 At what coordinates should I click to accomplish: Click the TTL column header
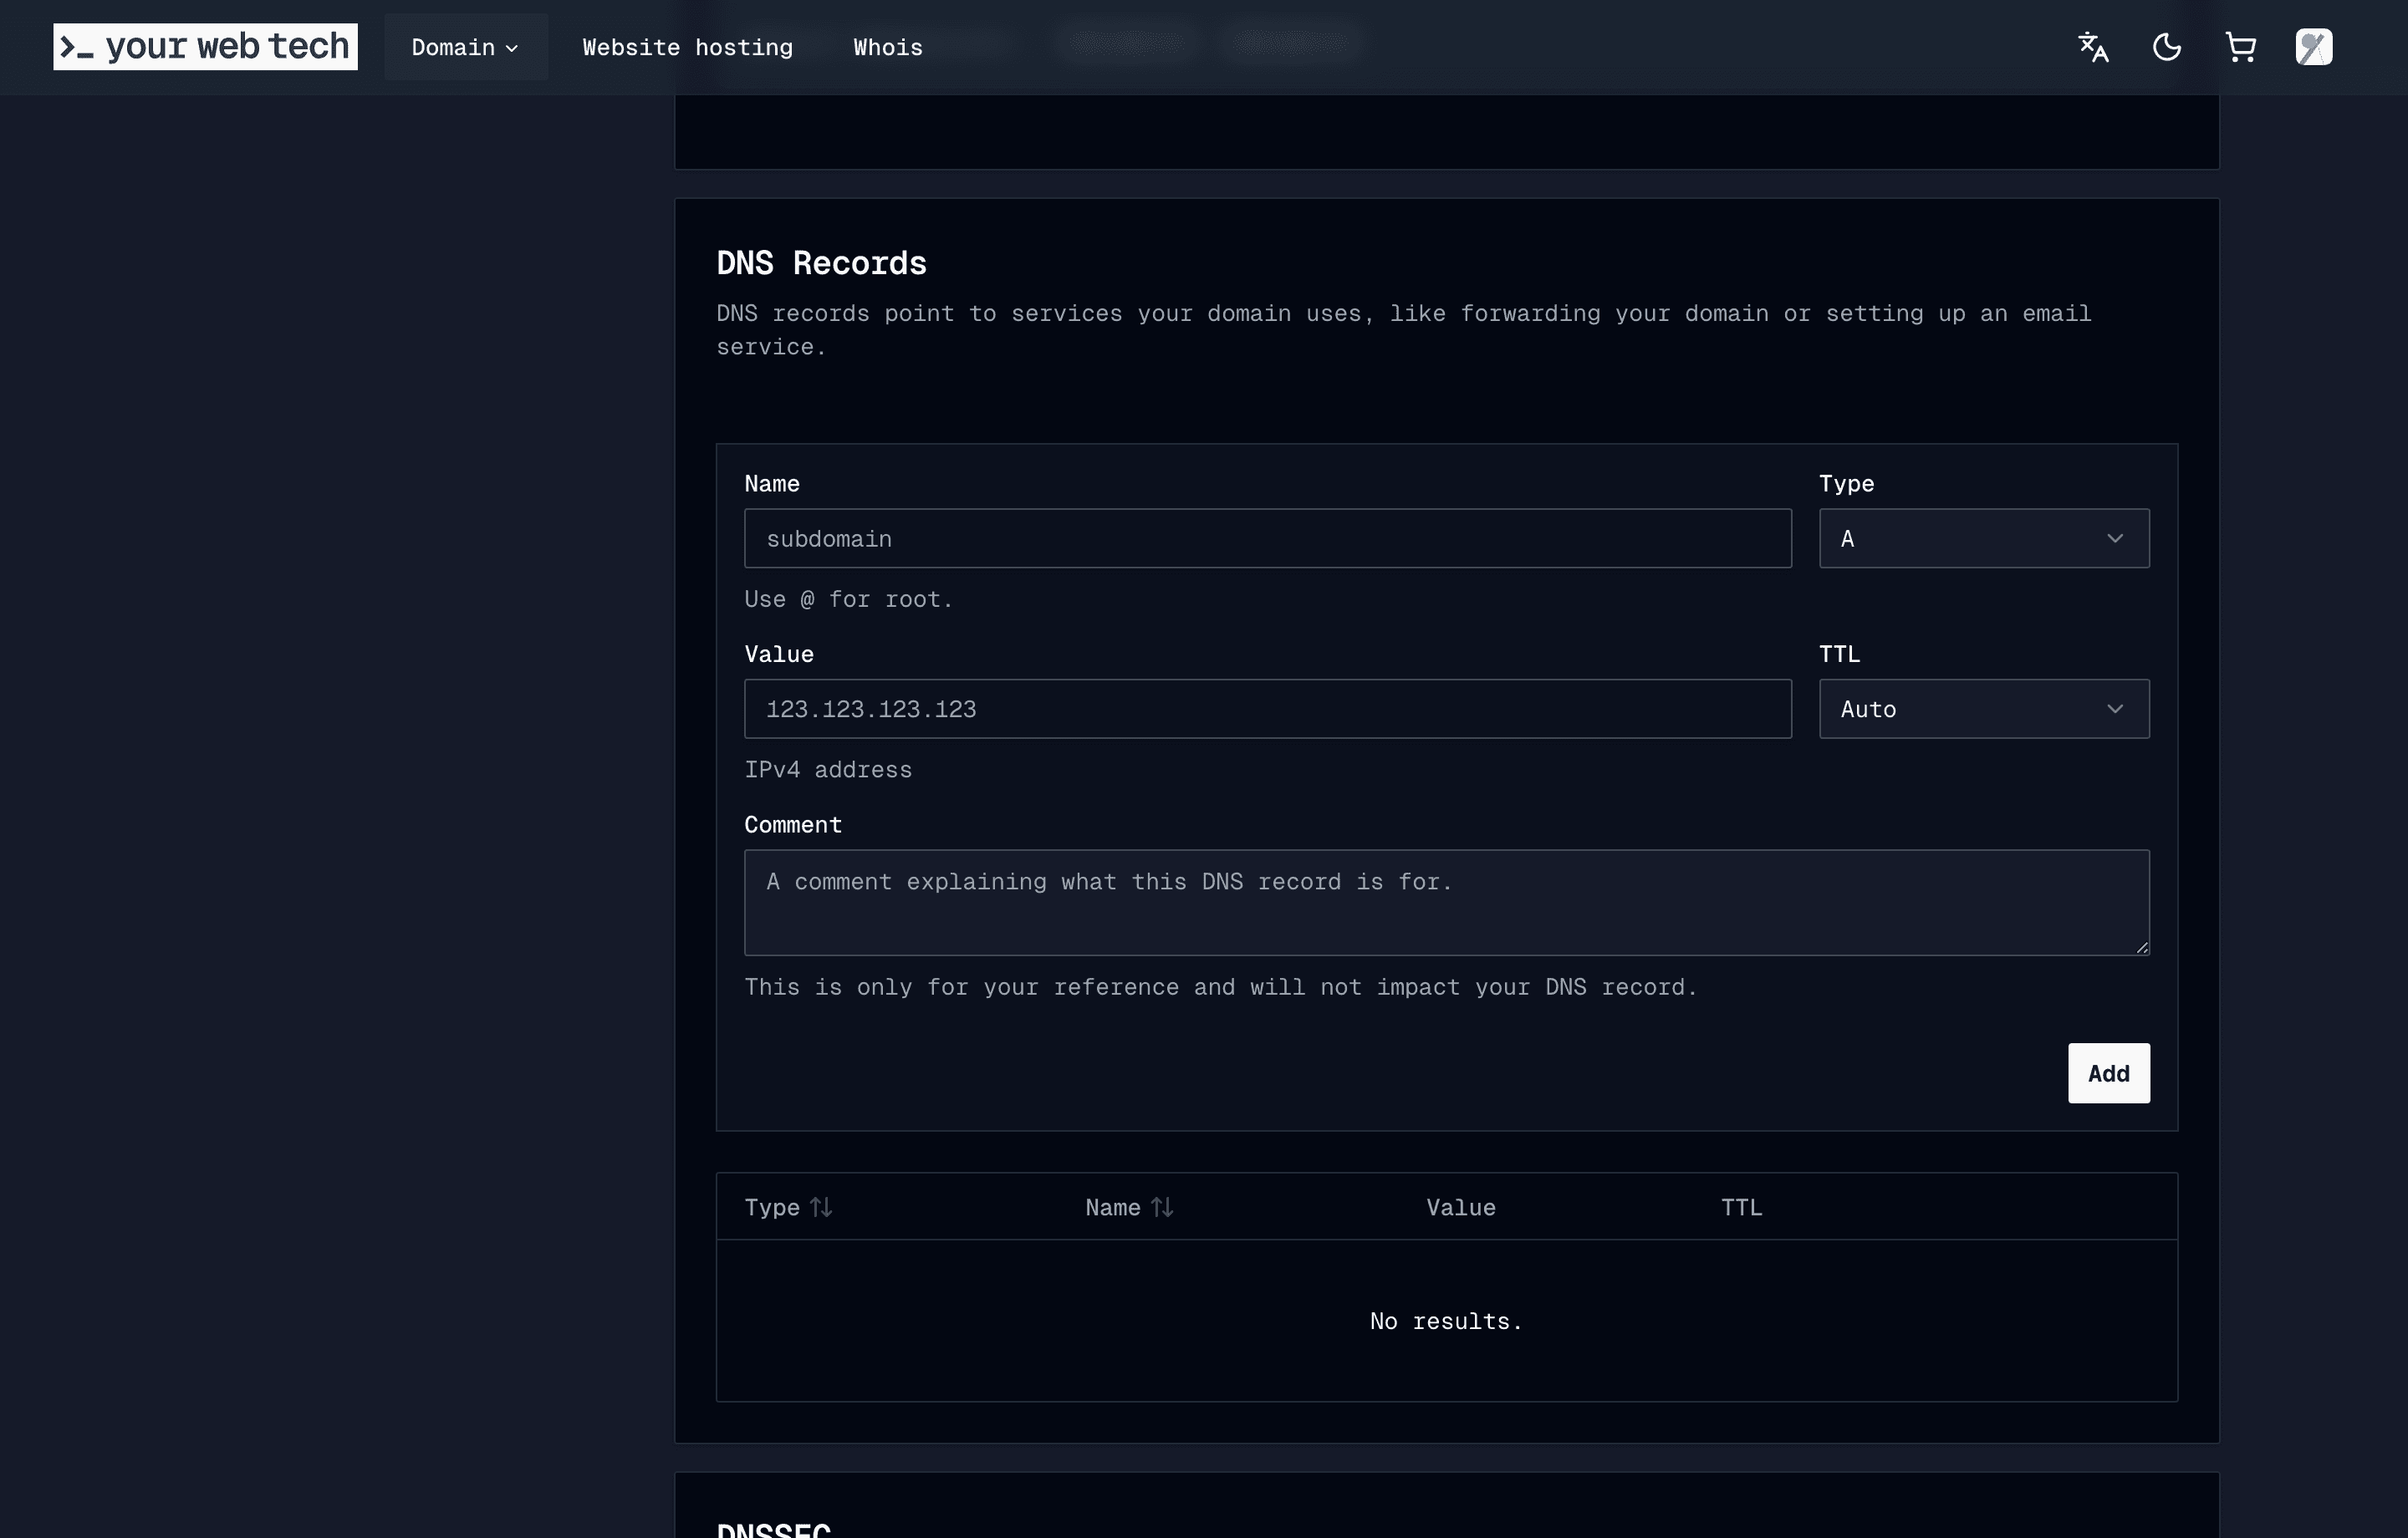[x=1741, y=1207]
